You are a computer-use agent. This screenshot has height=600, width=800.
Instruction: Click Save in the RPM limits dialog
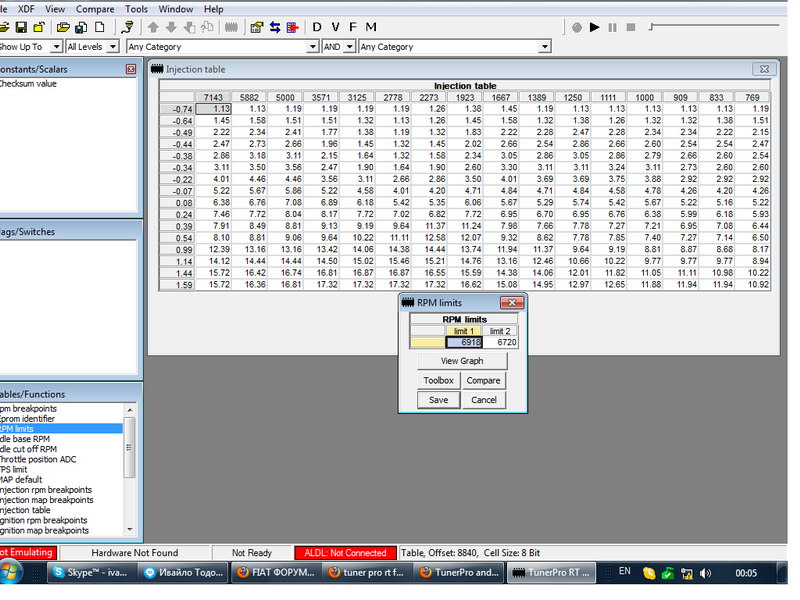(438, 400)
